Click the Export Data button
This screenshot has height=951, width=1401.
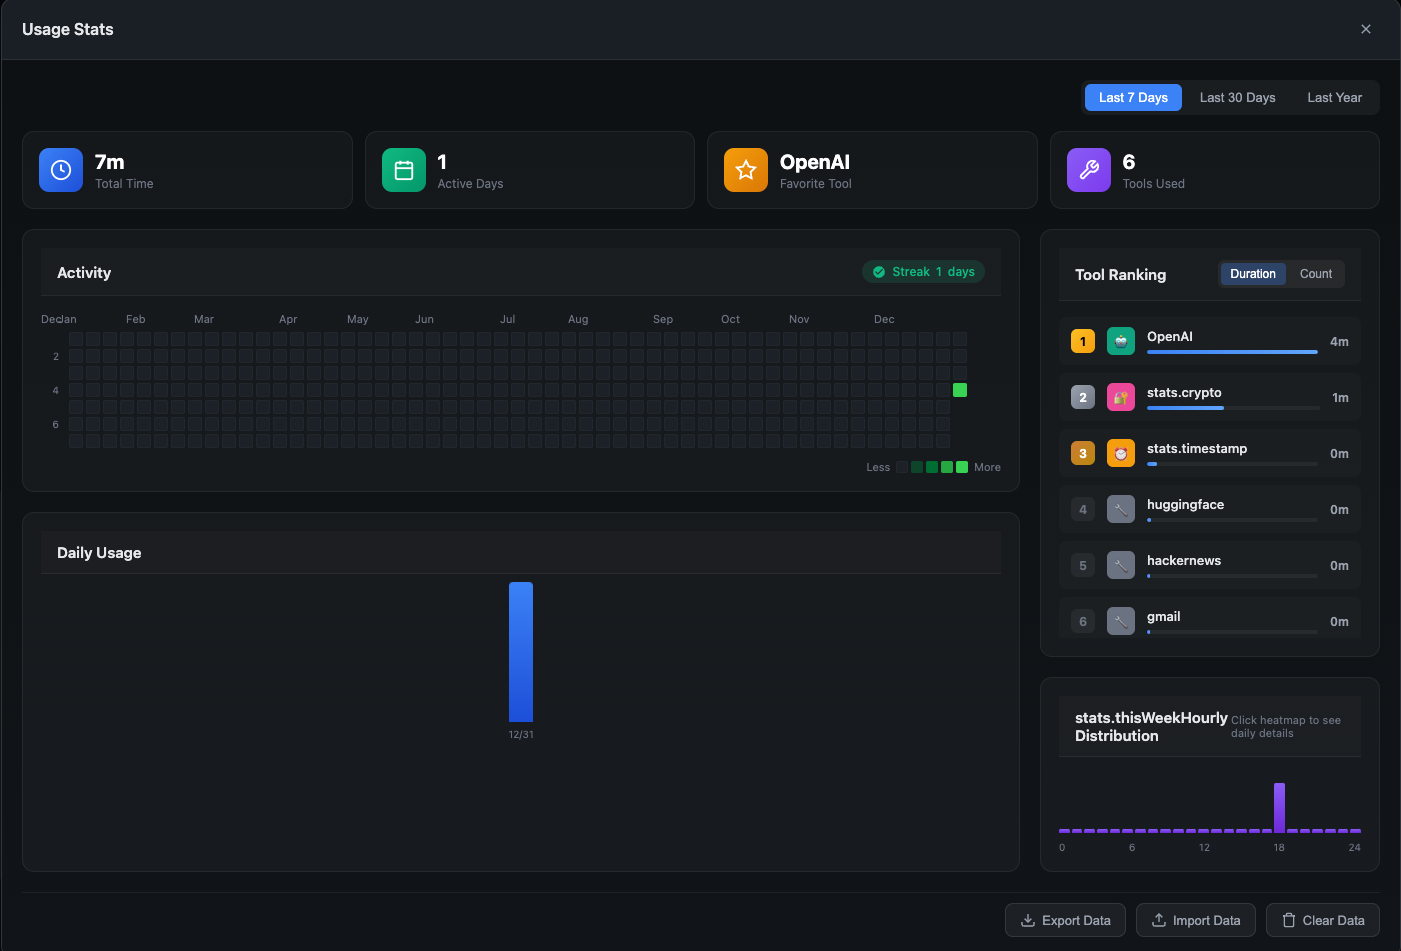tap(1064, 920)
